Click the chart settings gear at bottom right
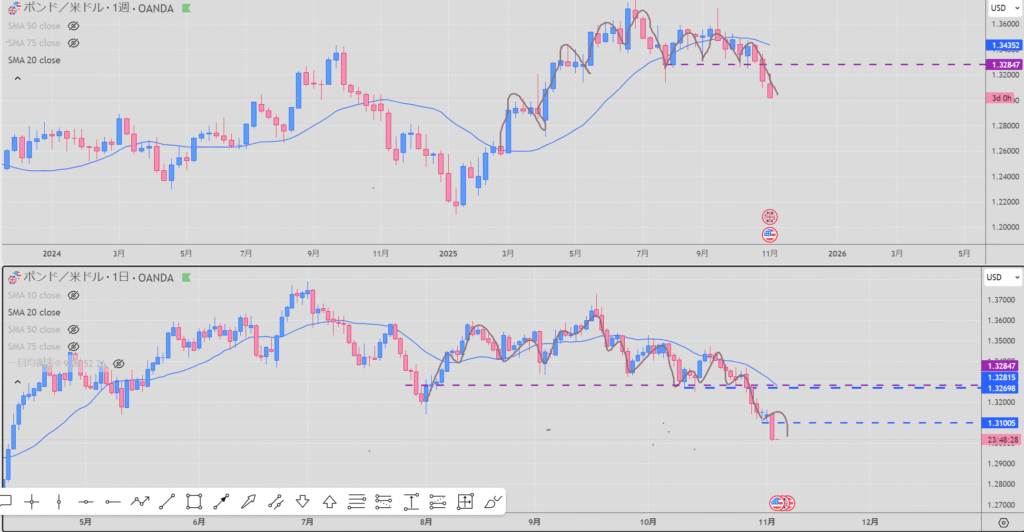This screenshot has width=1024, height=532. 1003,522
